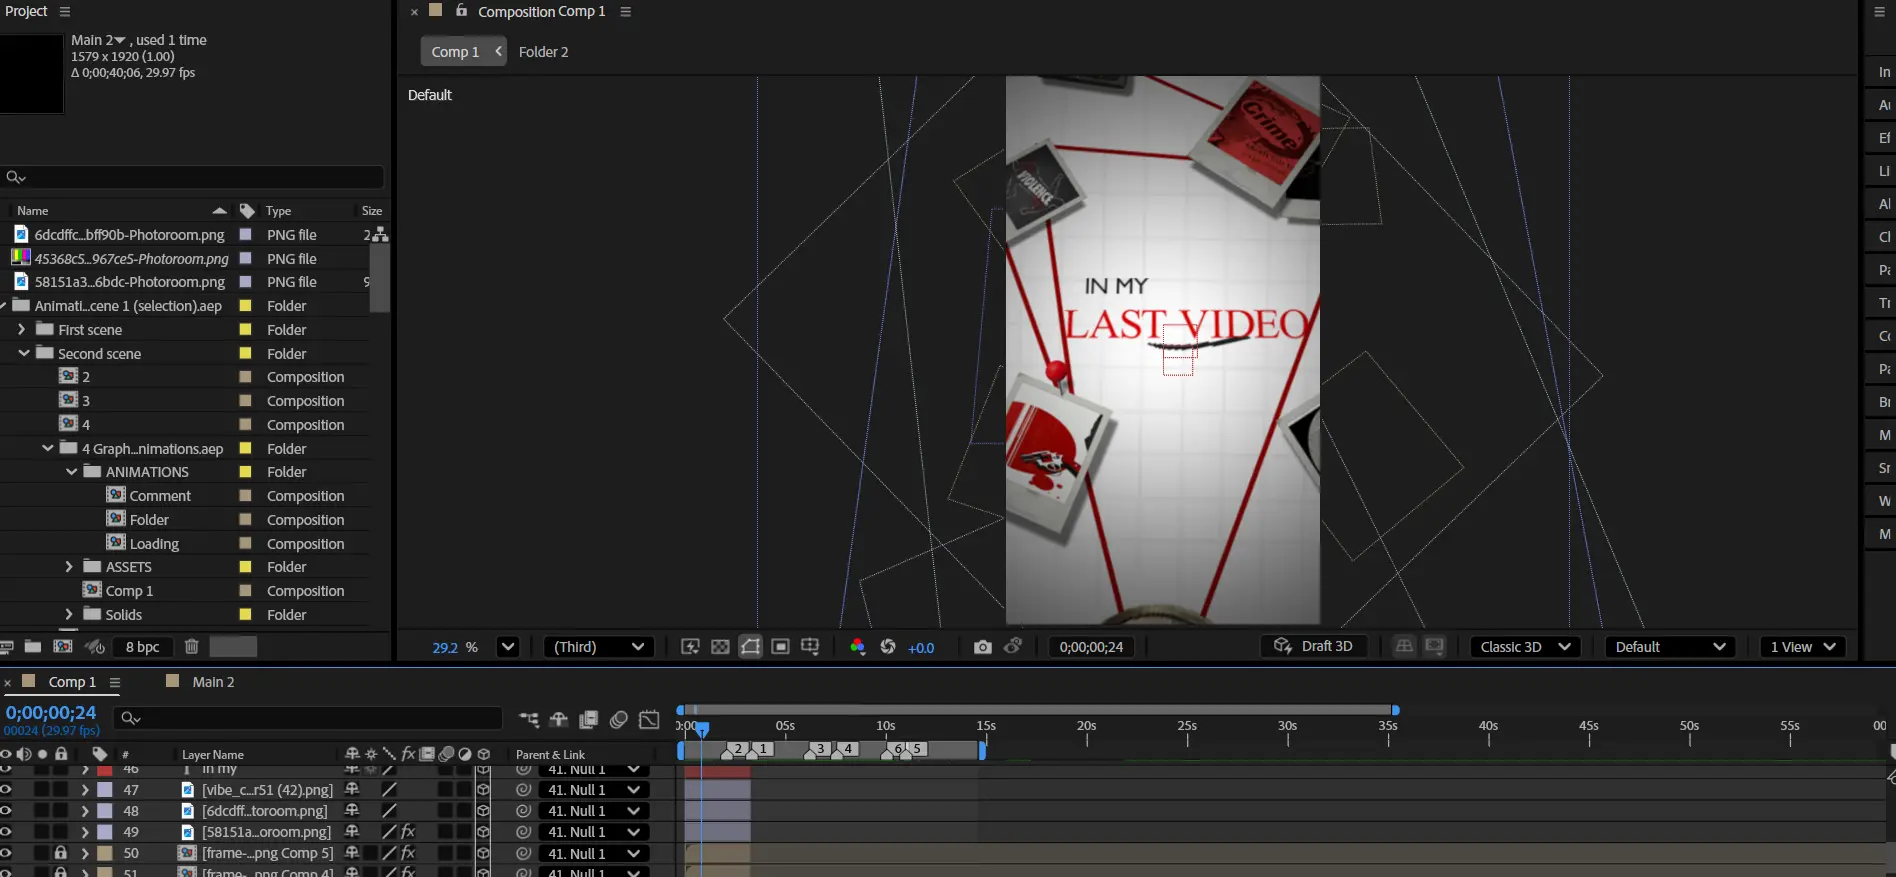Expand the ASSETS folder in project

pos(69,567)
